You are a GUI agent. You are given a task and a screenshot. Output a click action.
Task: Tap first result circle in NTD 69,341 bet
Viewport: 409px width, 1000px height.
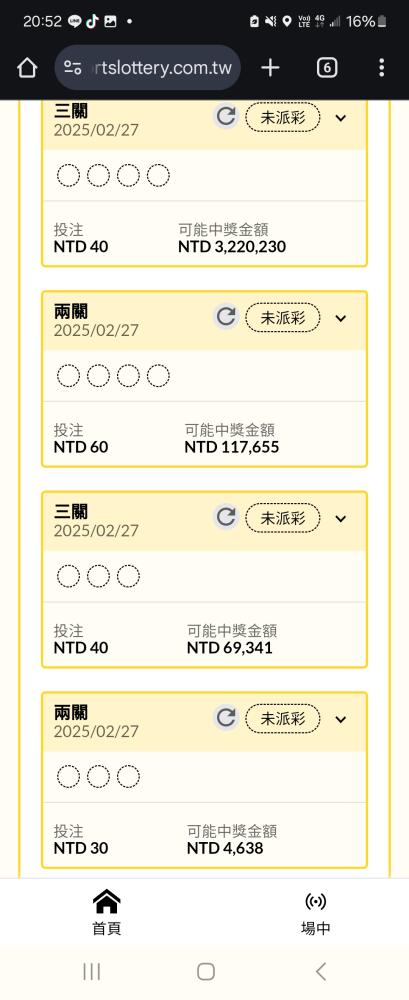(68, 577)
